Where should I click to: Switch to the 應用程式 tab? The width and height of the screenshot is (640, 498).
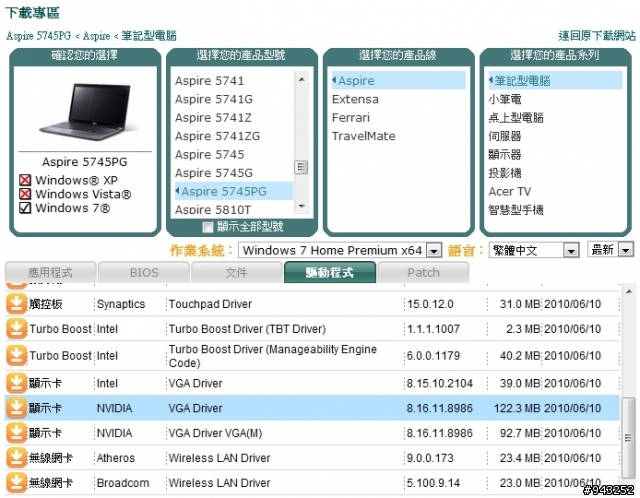[50, 273]
